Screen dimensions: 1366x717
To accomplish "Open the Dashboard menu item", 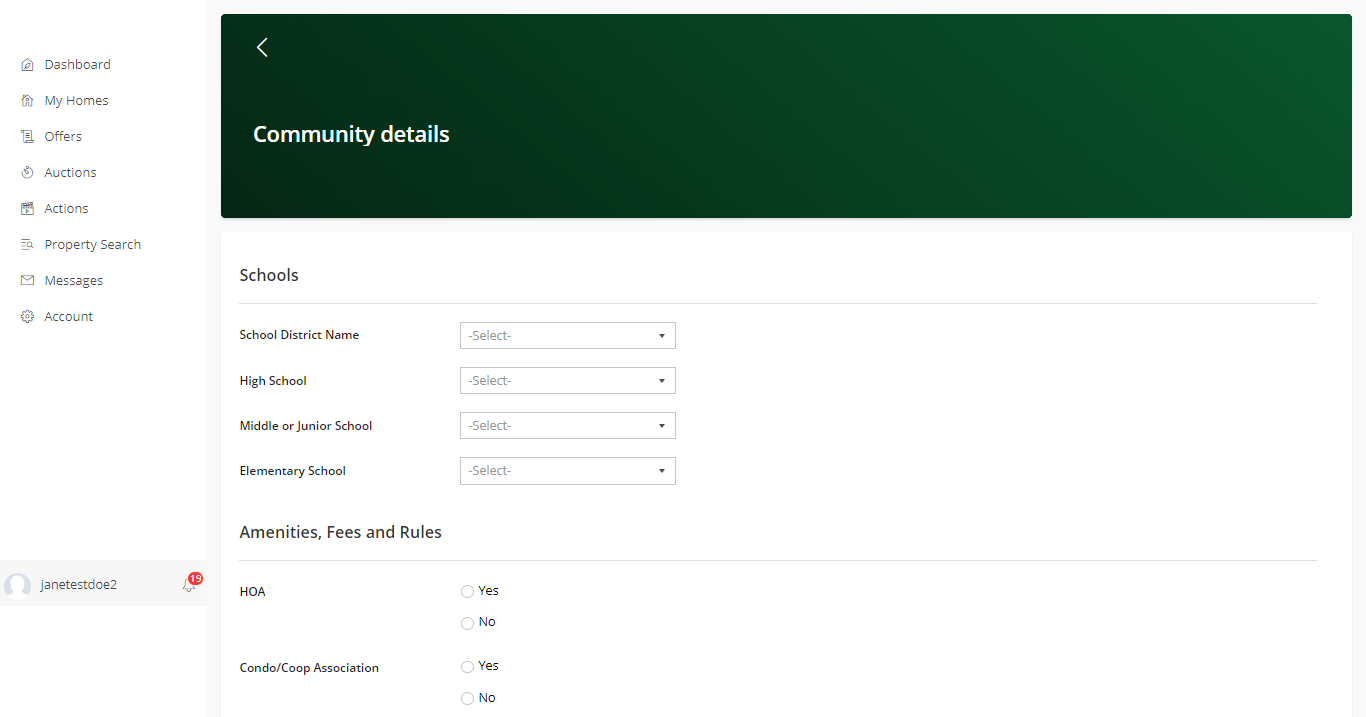I will point(78,65).
